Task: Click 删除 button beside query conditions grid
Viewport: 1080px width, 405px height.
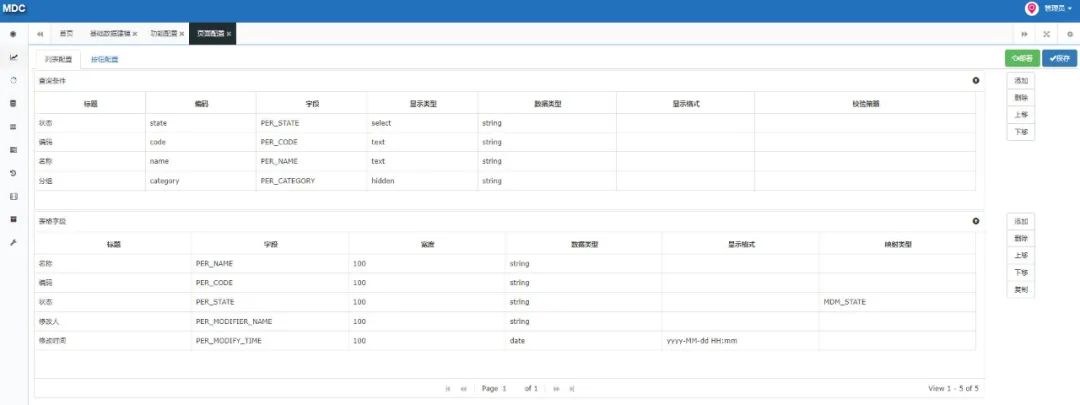Action: point(1021,98)
